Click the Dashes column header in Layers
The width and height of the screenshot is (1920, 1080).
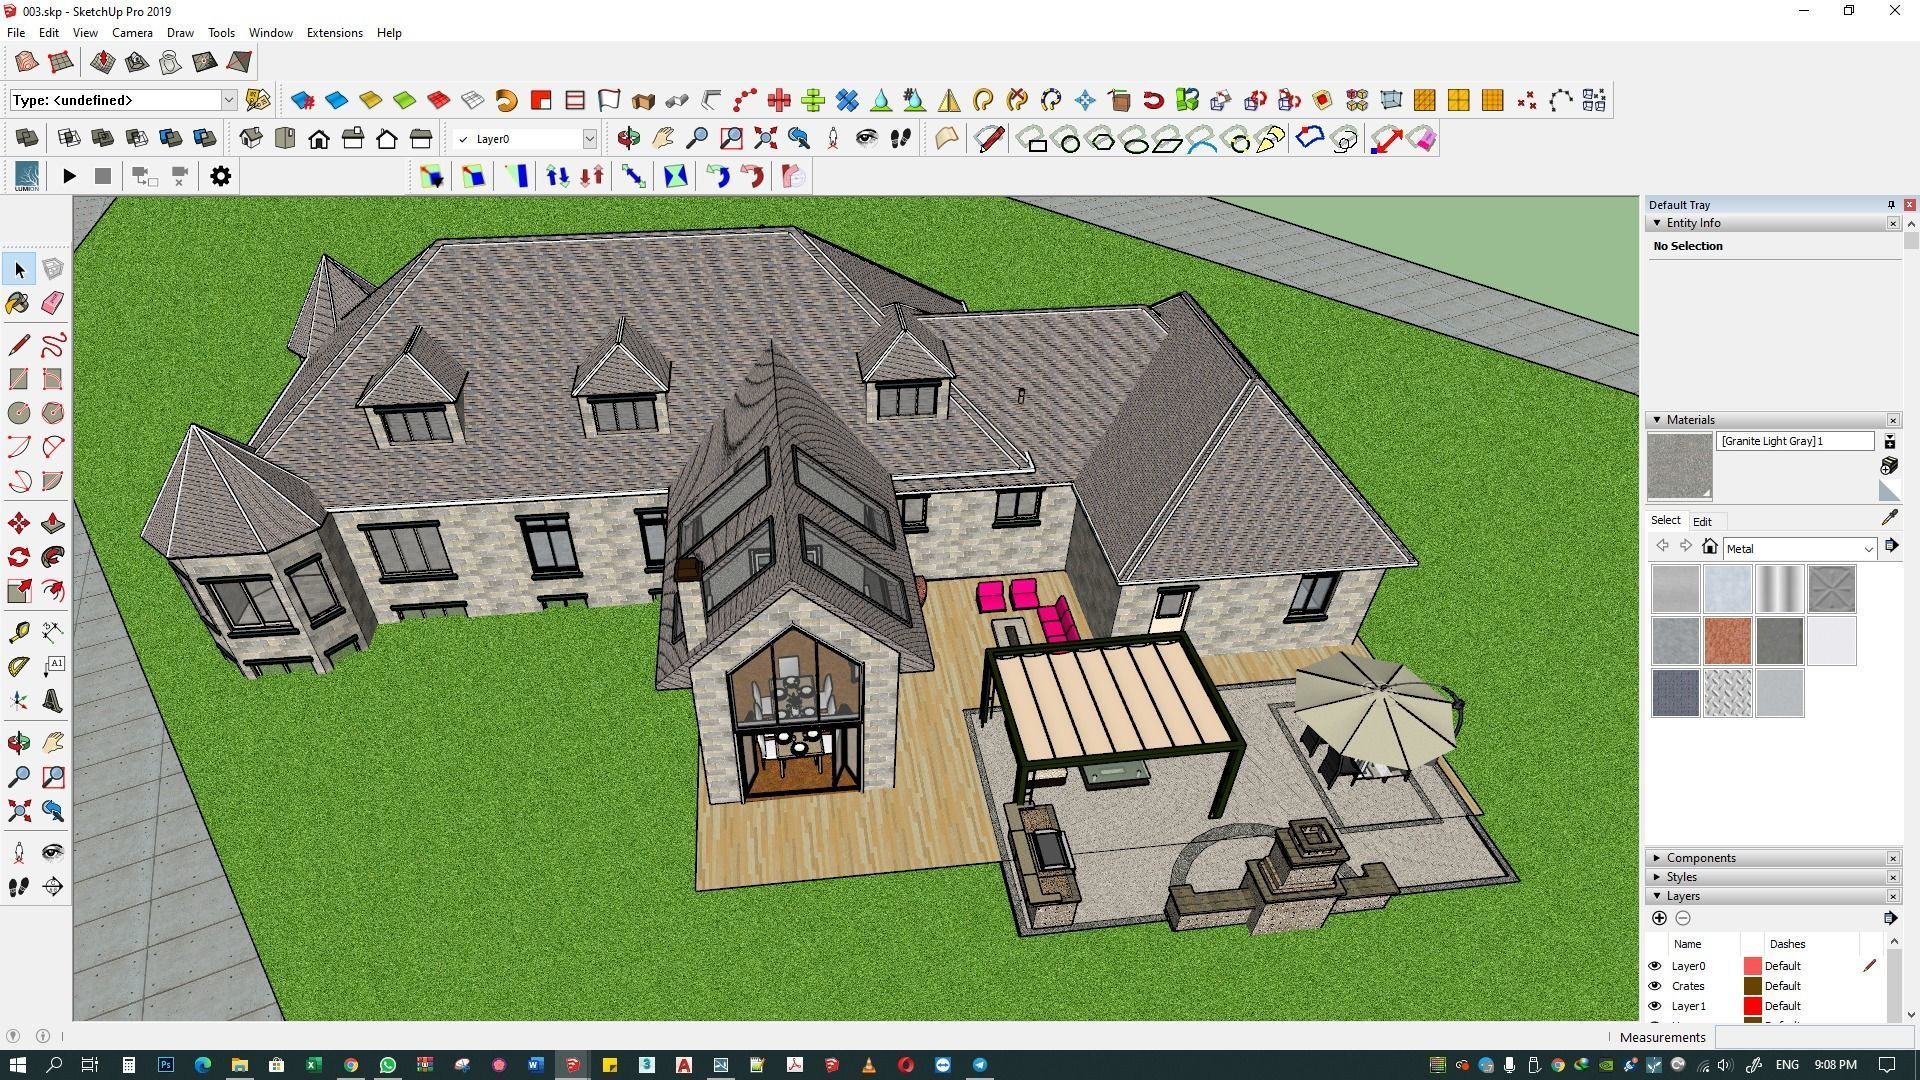1787,944
